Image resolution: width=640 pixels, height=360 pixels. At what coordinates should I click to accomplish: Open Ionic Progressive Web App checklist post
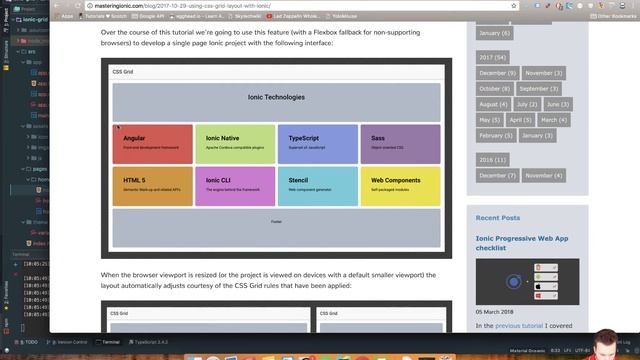(522, 243)
